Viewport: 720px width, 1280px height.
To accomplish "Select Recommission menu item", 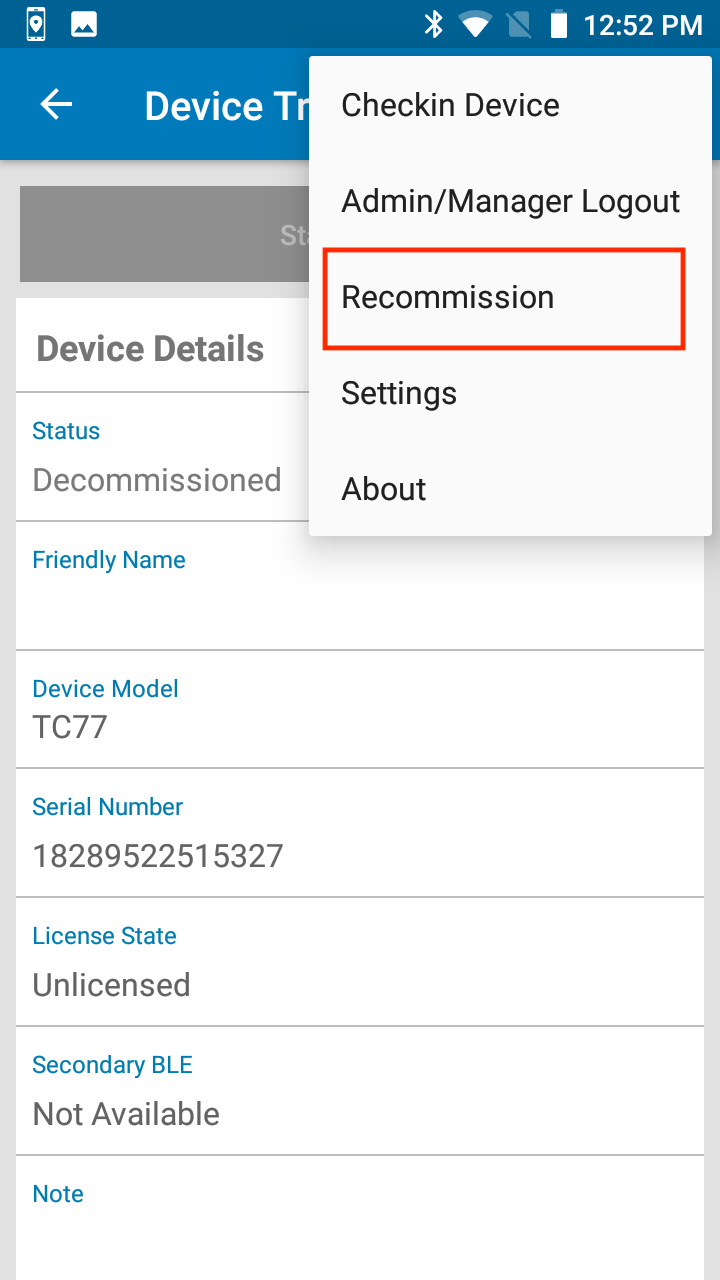I will [x=504, y=298].
